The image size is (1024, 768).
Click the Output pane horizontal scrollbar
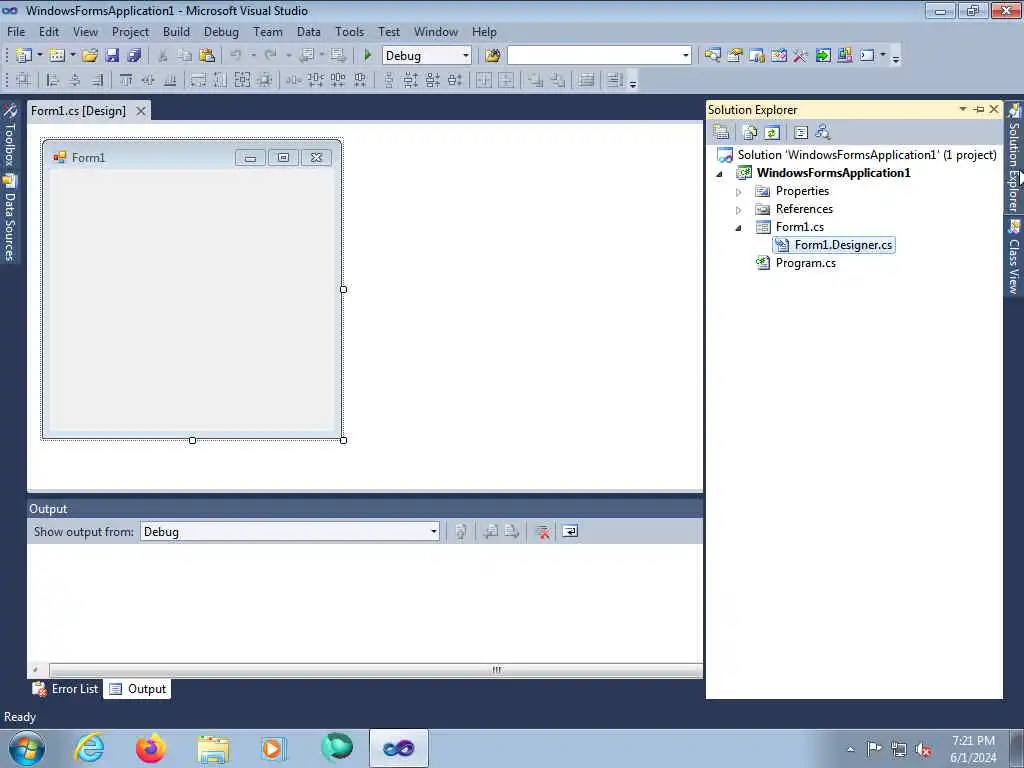(376, 670)
